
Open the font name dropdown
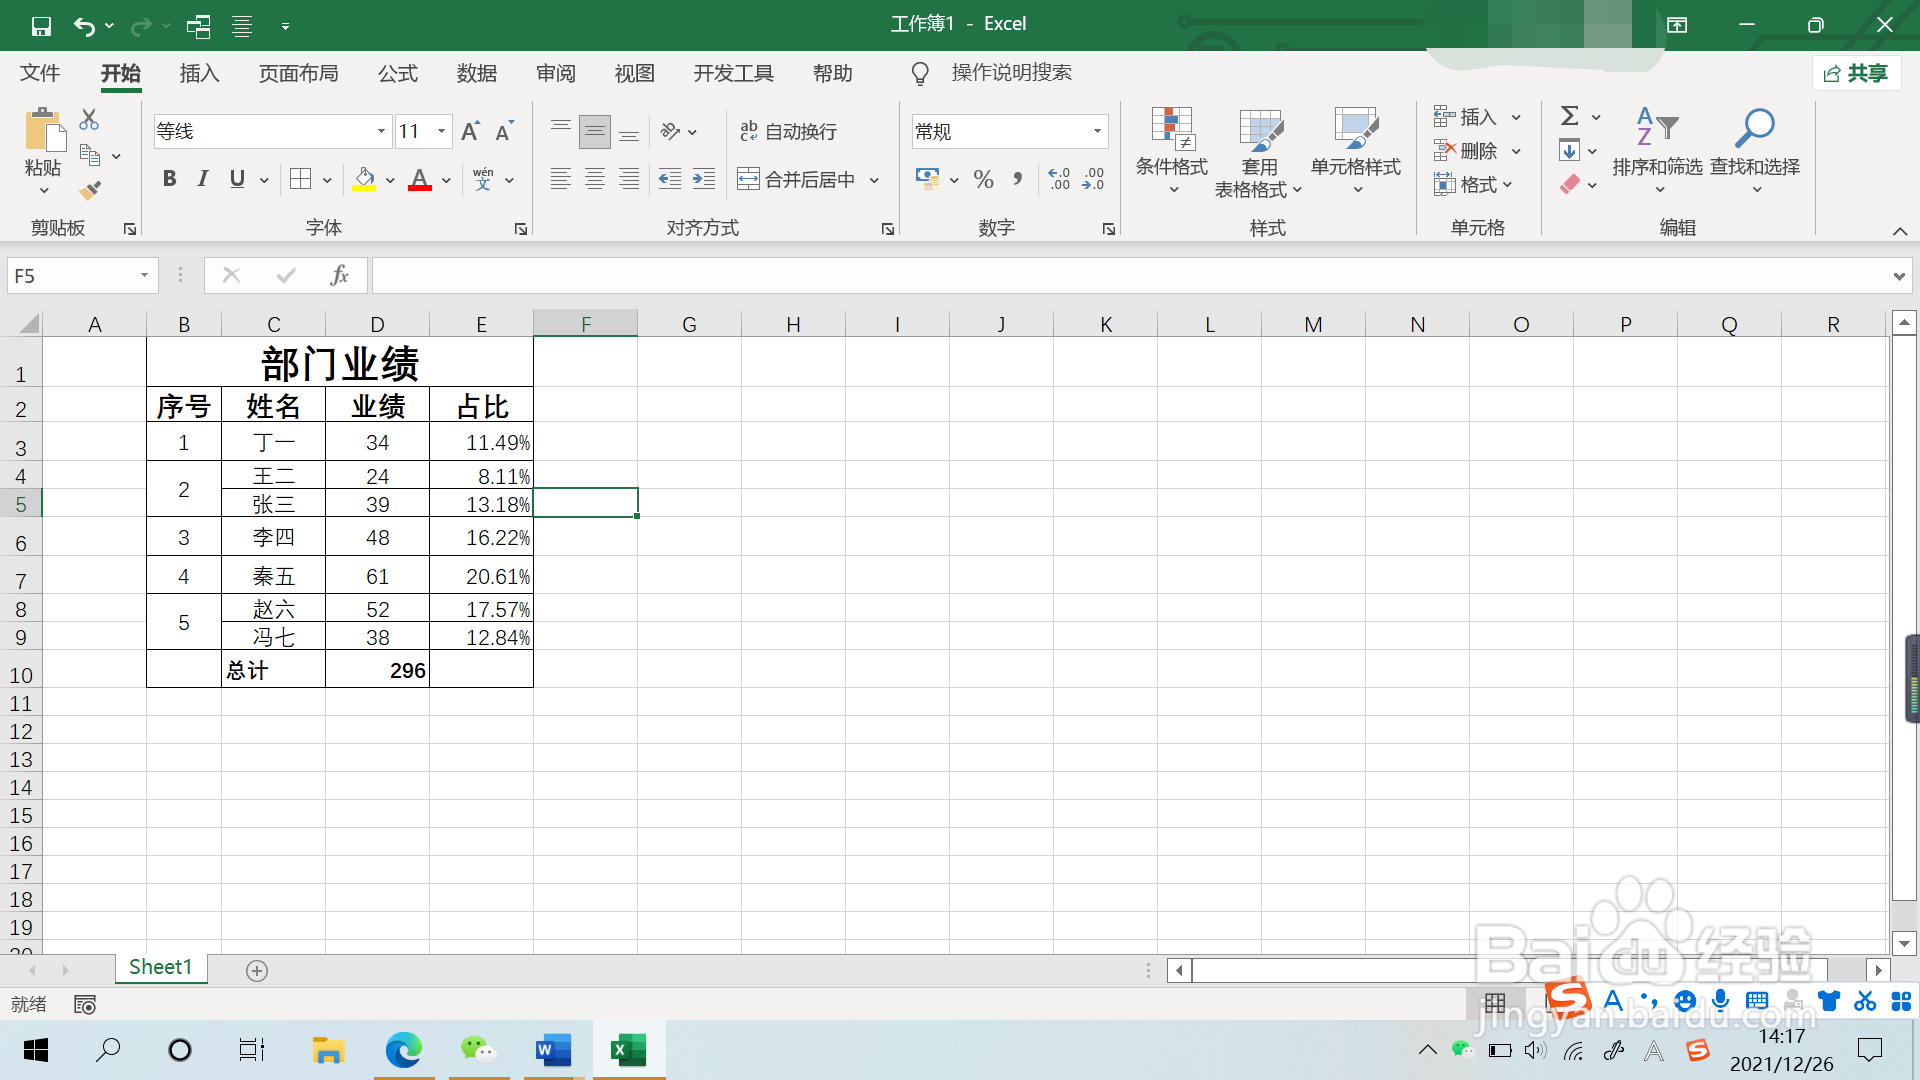point(381,131)
